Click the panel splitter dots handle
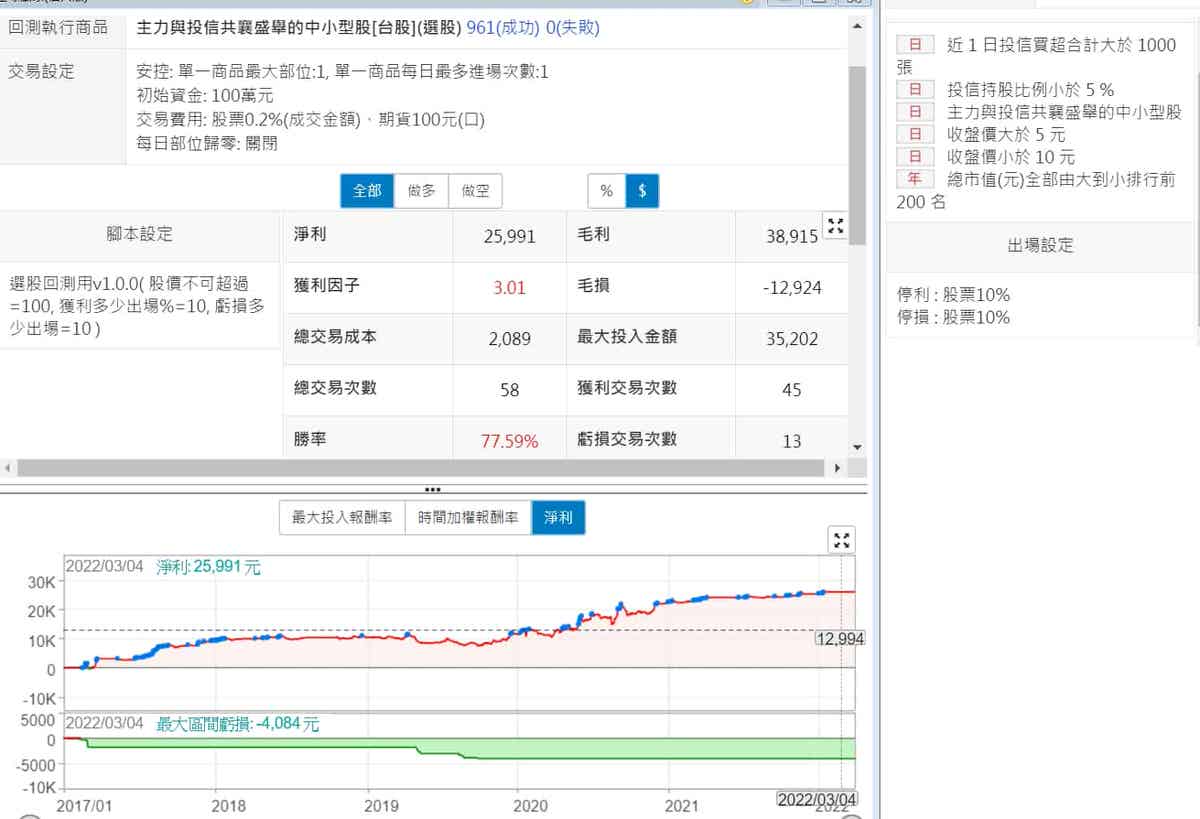Viewport: 1200px width, 819px height. [432, 490]
